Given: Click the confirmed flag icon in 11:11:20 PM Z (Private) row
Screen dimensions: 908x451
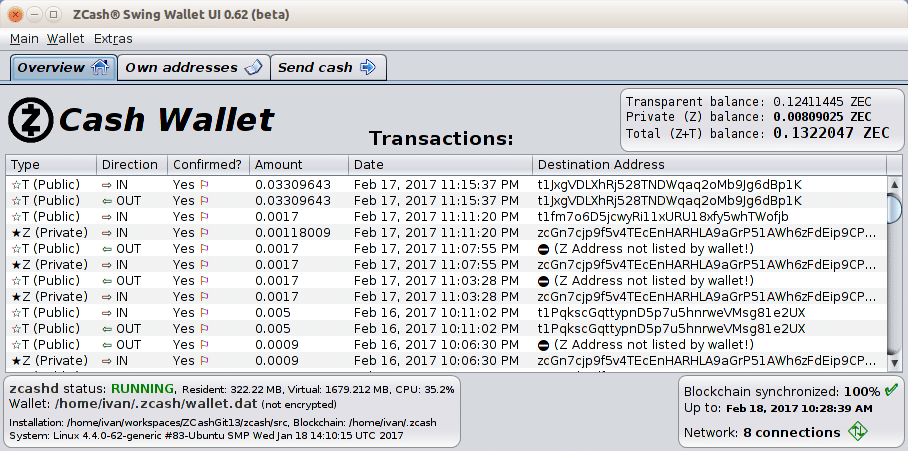Looking at the screenshot, I should [x=203, y=233].
